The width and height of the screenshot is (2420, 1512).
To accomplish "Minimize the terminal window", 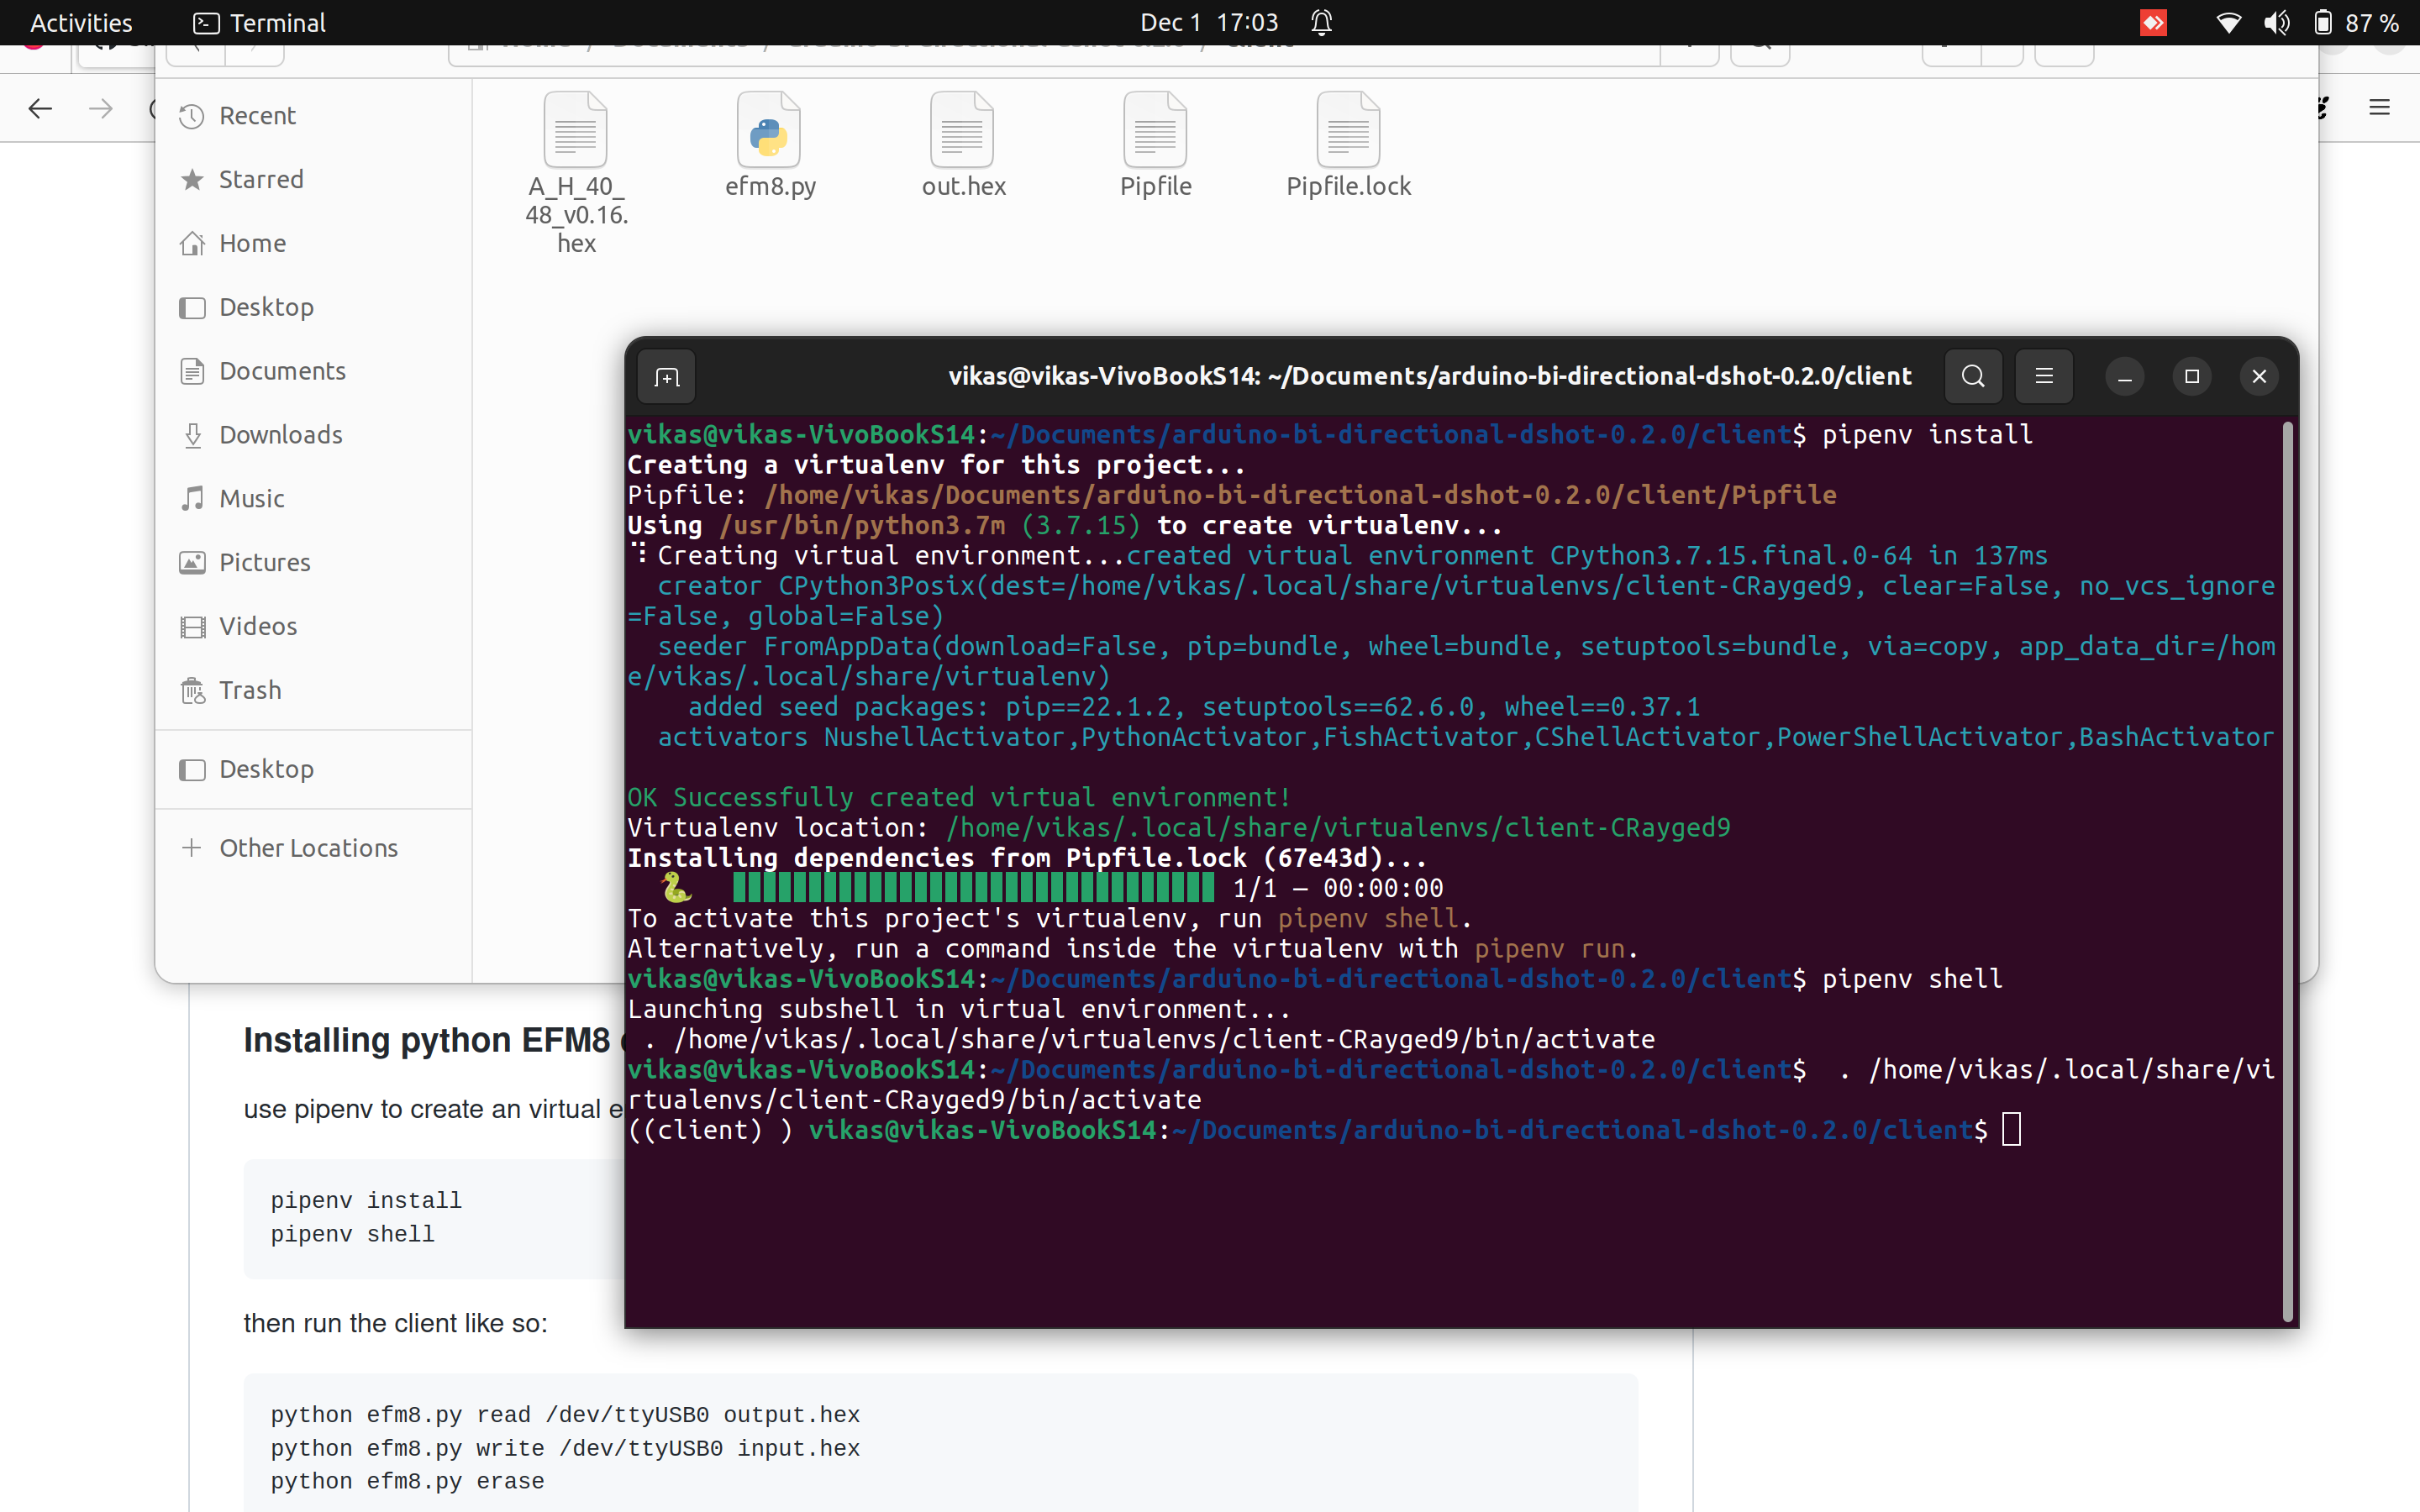I will [2125, 377].
